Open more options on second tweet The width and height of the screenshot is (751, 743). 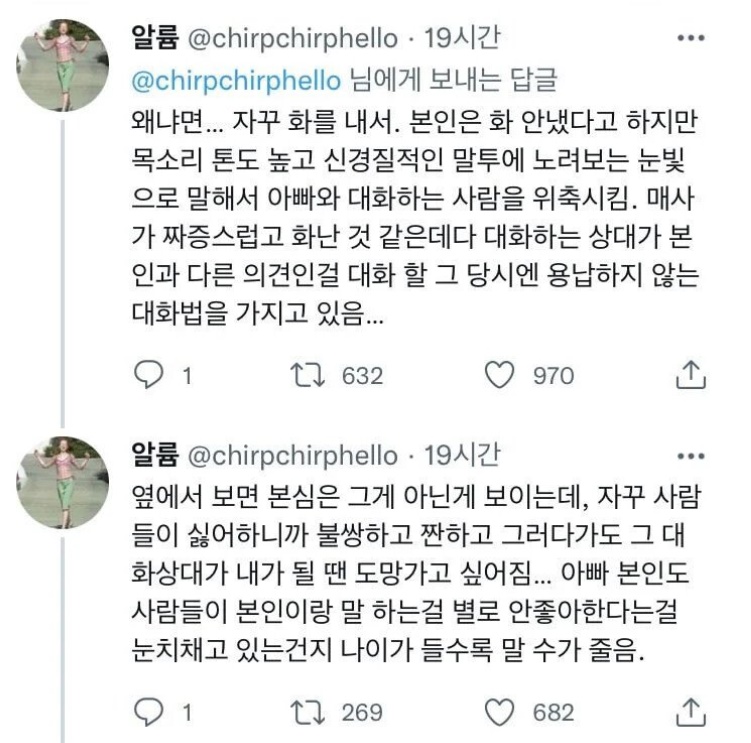pos(691,456)
